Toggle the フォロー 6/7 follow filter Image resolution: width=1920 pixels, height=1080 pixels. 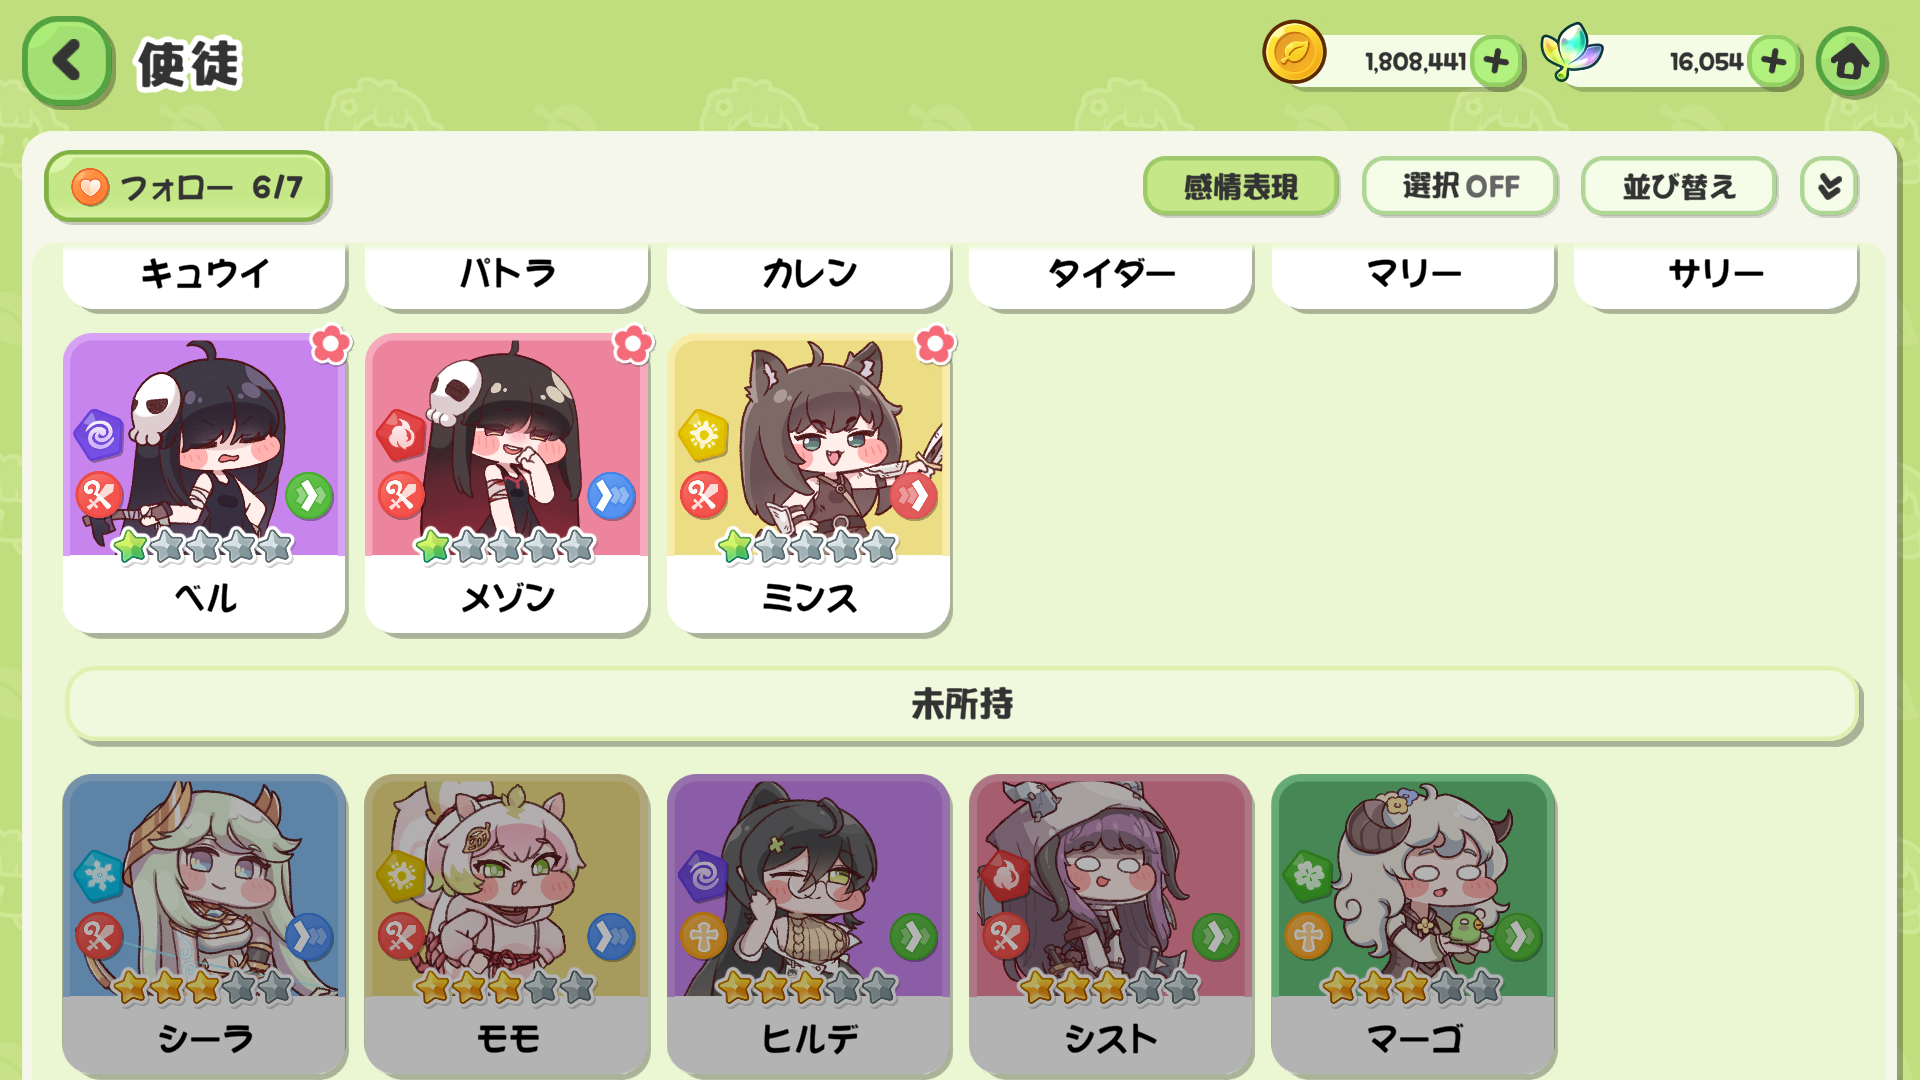(x=187, y=187)
